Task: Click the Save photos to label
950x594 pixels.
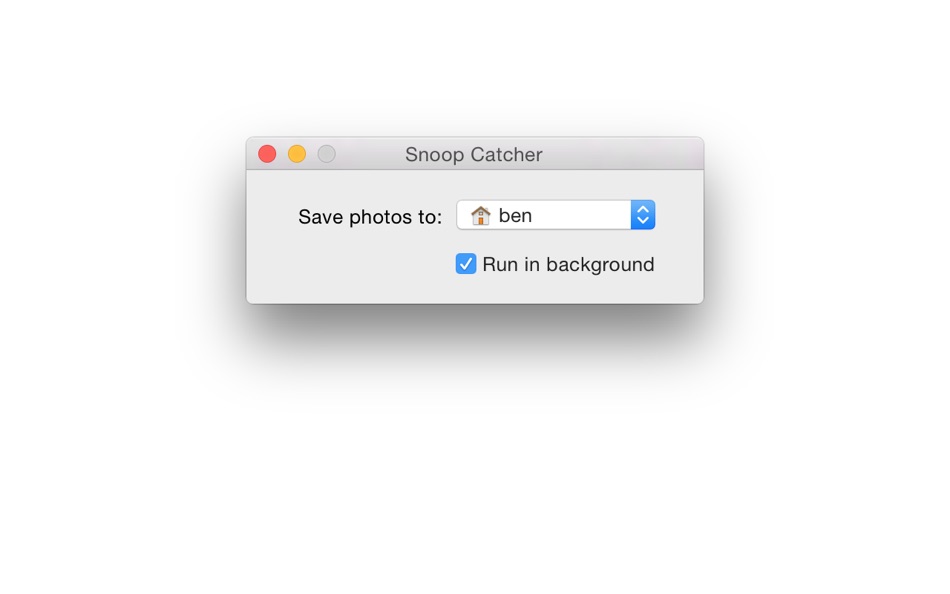Action: (x=369, y=216)
